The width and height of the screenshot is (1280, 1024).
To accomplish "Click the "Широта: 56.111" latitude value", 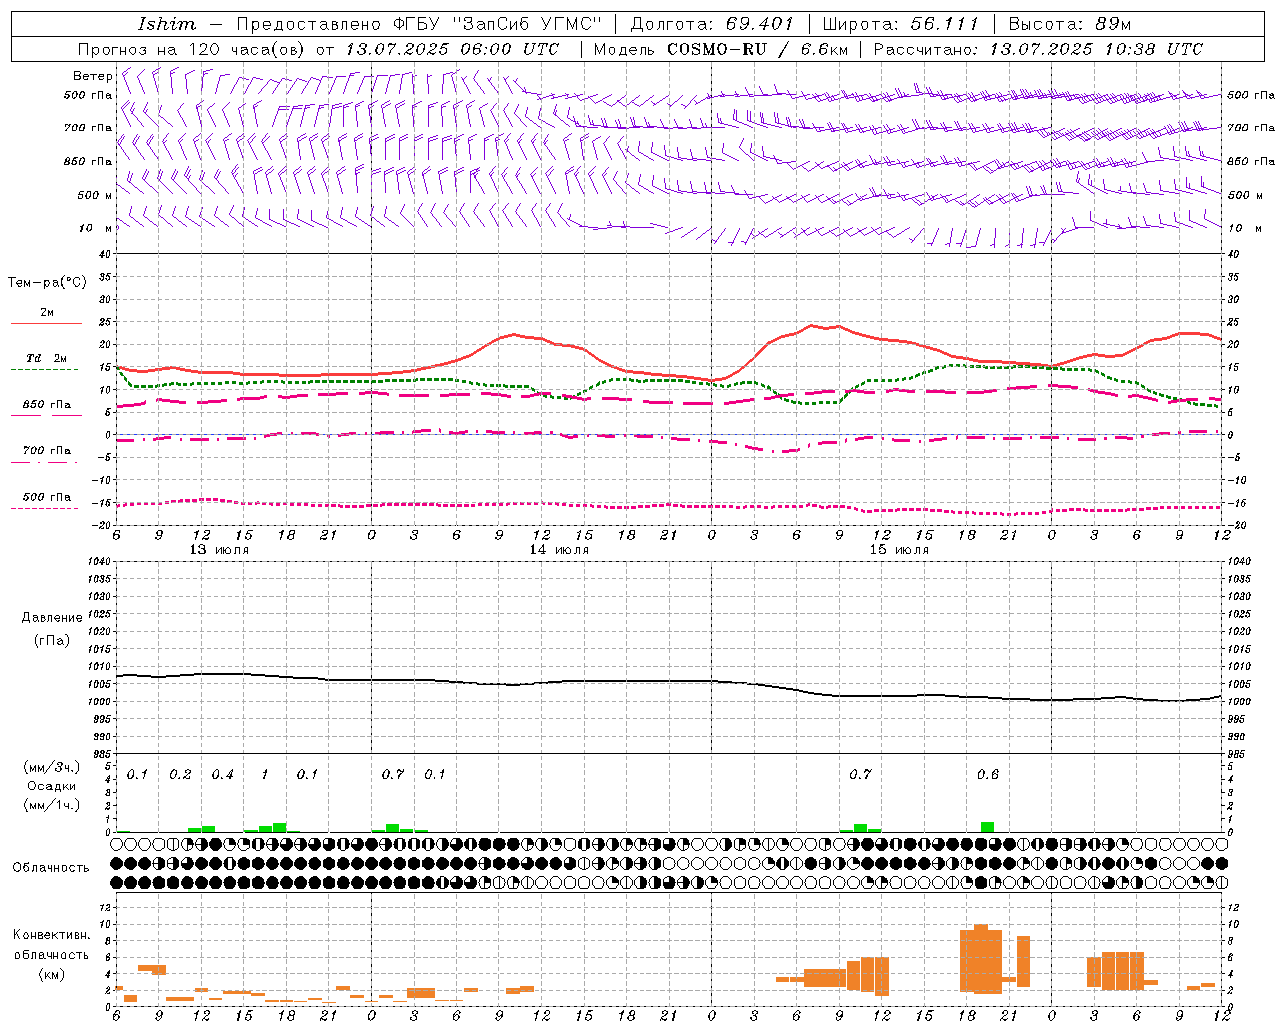I will (x=901, y=24).
